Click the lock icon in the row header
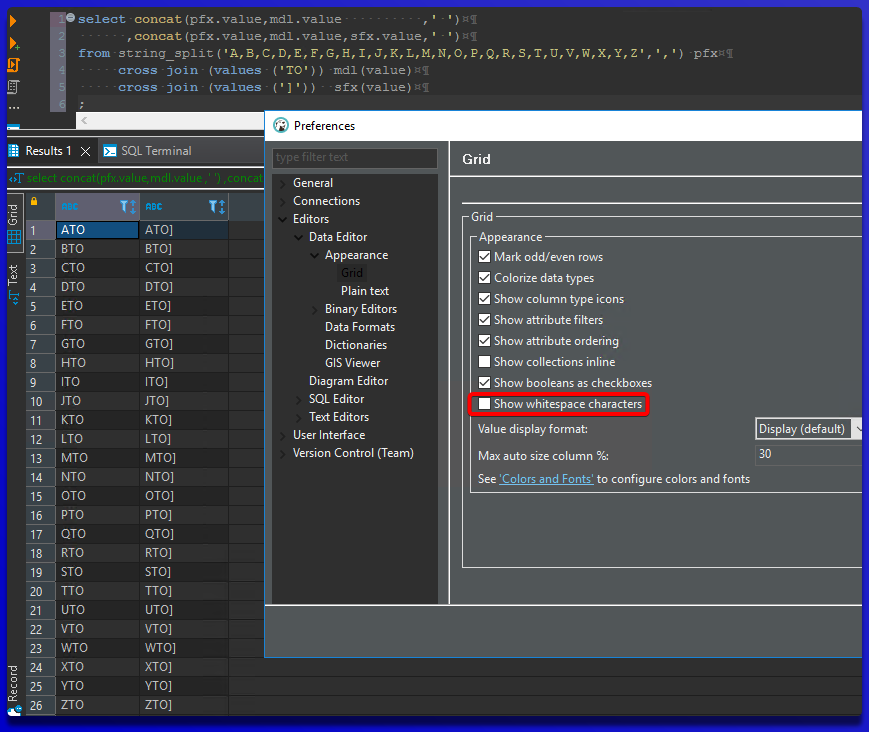869x732 pixels. (x=33, y=201)
